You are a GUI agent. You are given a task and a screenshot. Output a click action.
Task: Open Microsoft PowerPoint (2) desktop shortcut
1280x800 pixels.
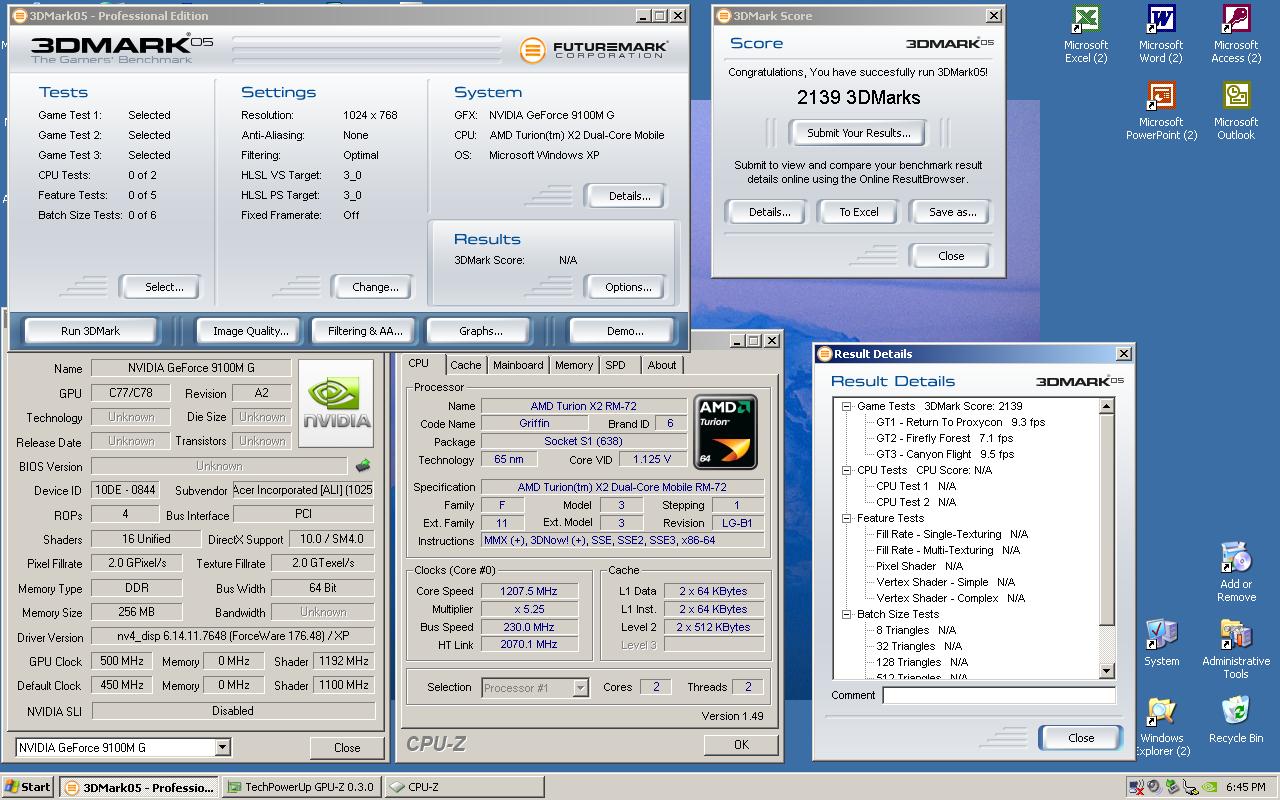click(1161, 111)
